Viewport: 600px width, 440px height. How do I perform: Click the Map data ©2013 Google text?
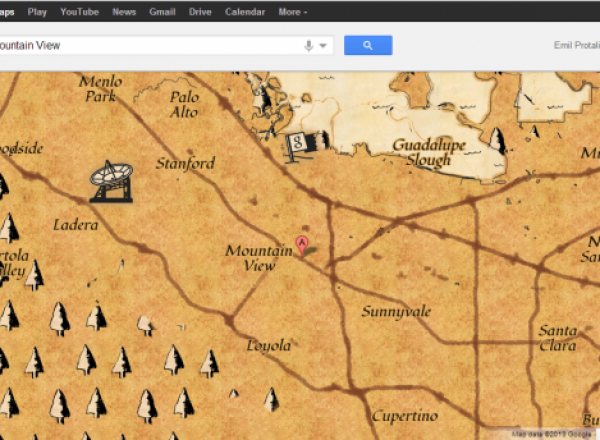(x=551, y=434)
